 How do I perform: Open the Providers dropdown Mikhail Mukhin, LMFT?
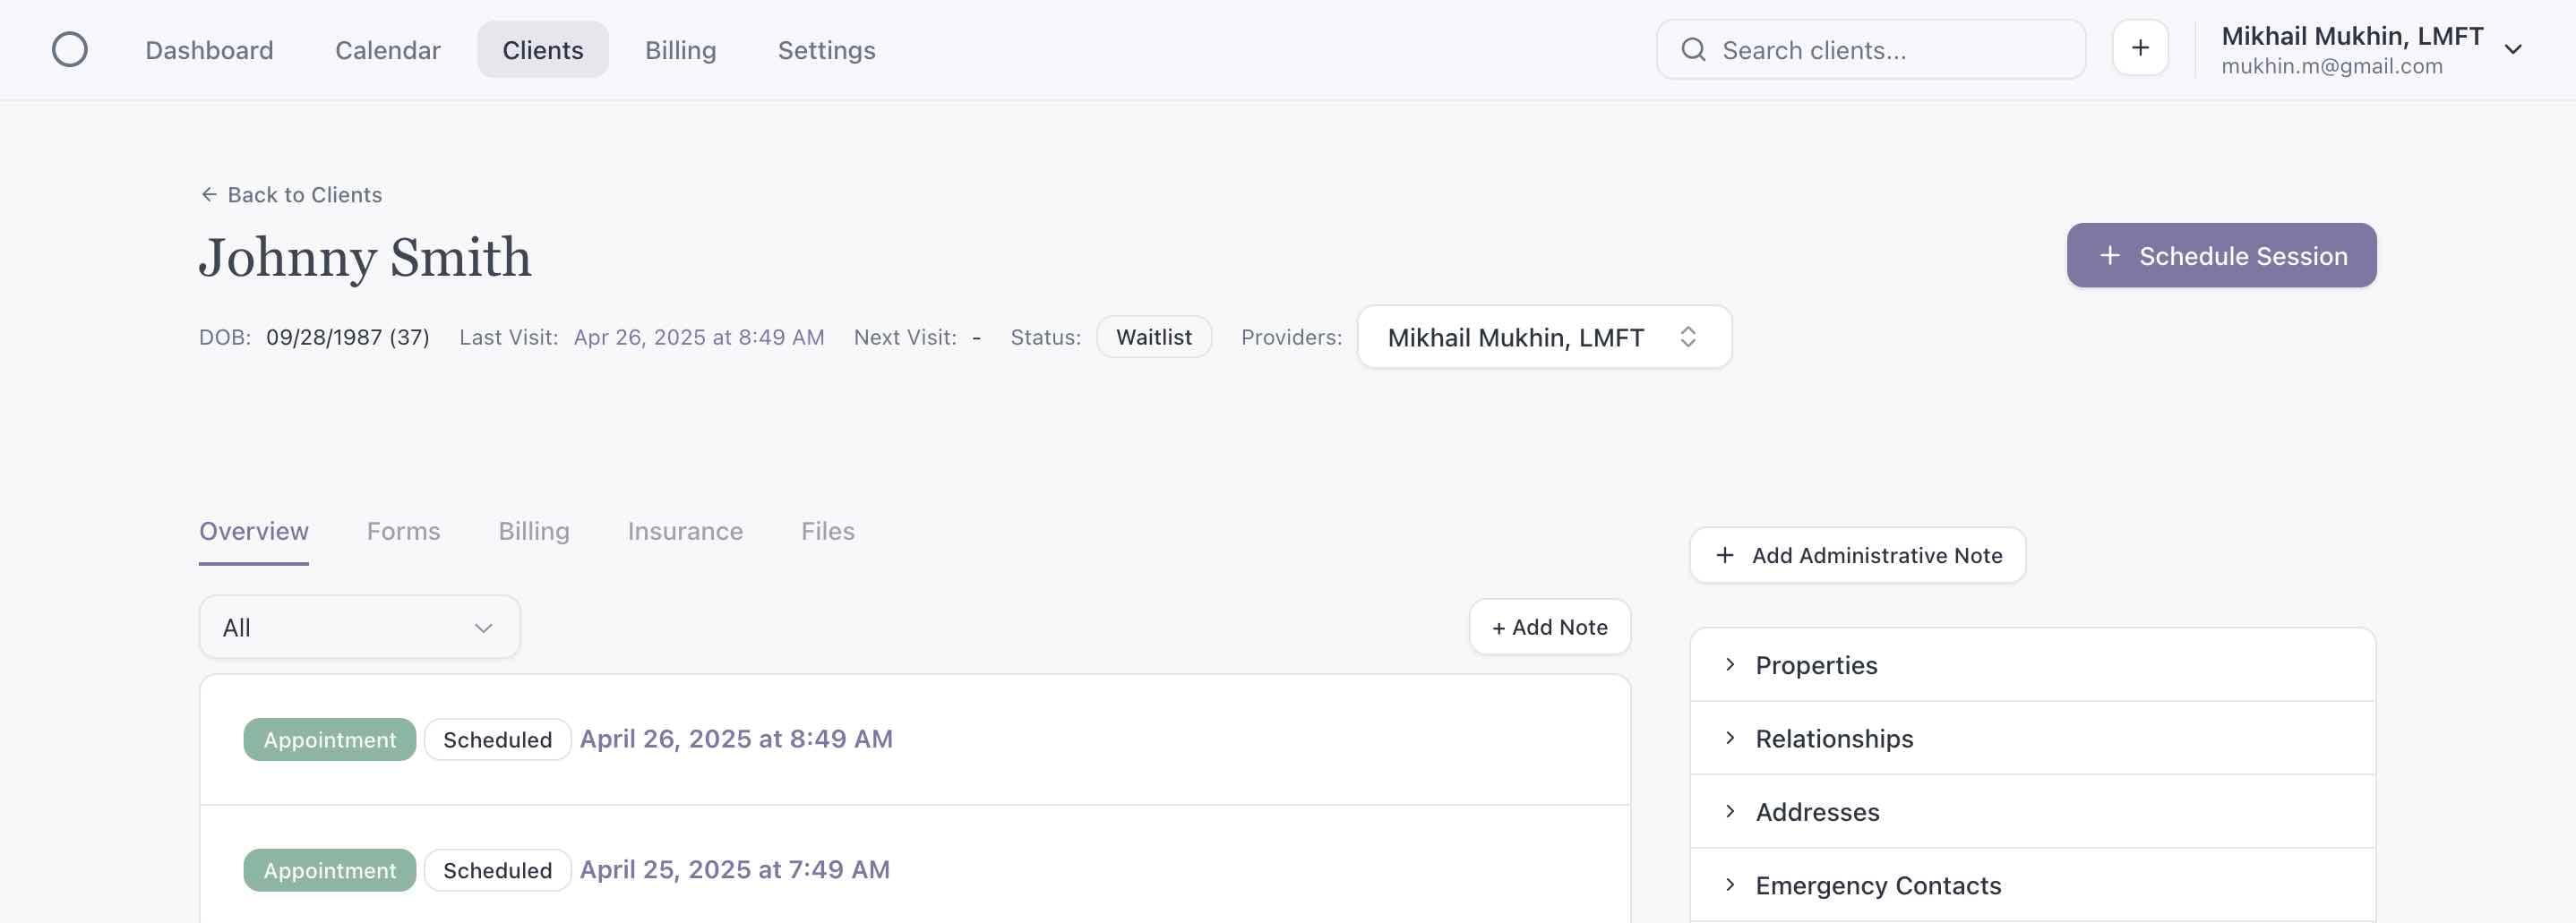click(x=1544, y=337)
